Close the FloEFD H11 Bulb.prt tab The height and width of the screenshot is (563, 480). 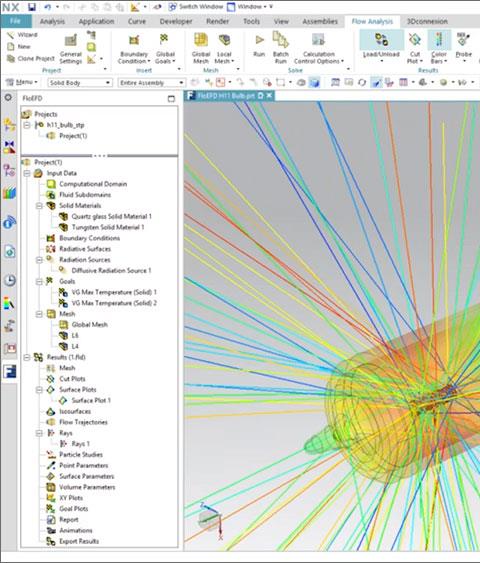tap(269, 96)
